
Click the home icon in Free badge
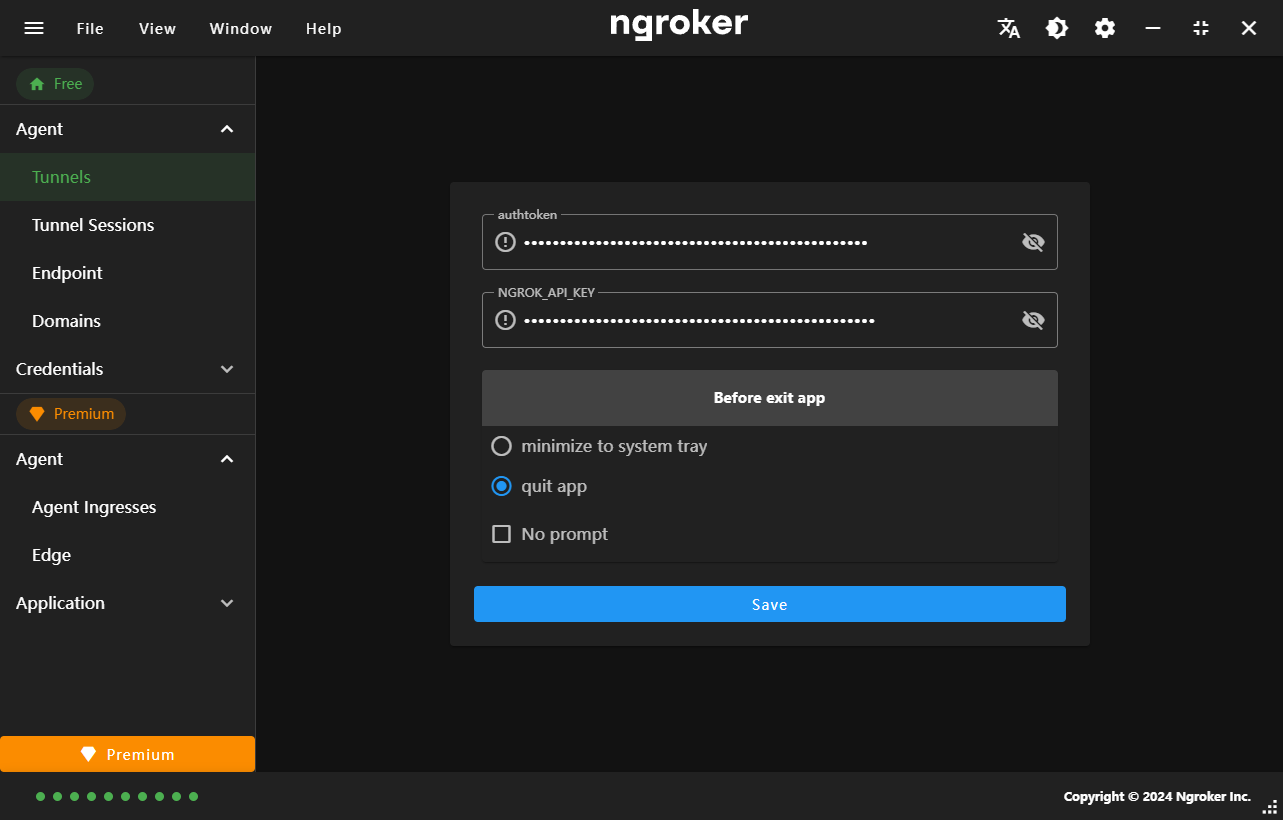coord(37,84)
